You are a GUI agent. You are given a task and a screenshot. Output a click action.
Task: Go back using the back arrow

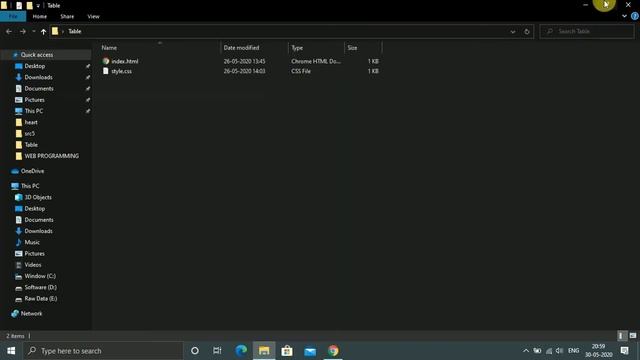(x=9, y=31)
